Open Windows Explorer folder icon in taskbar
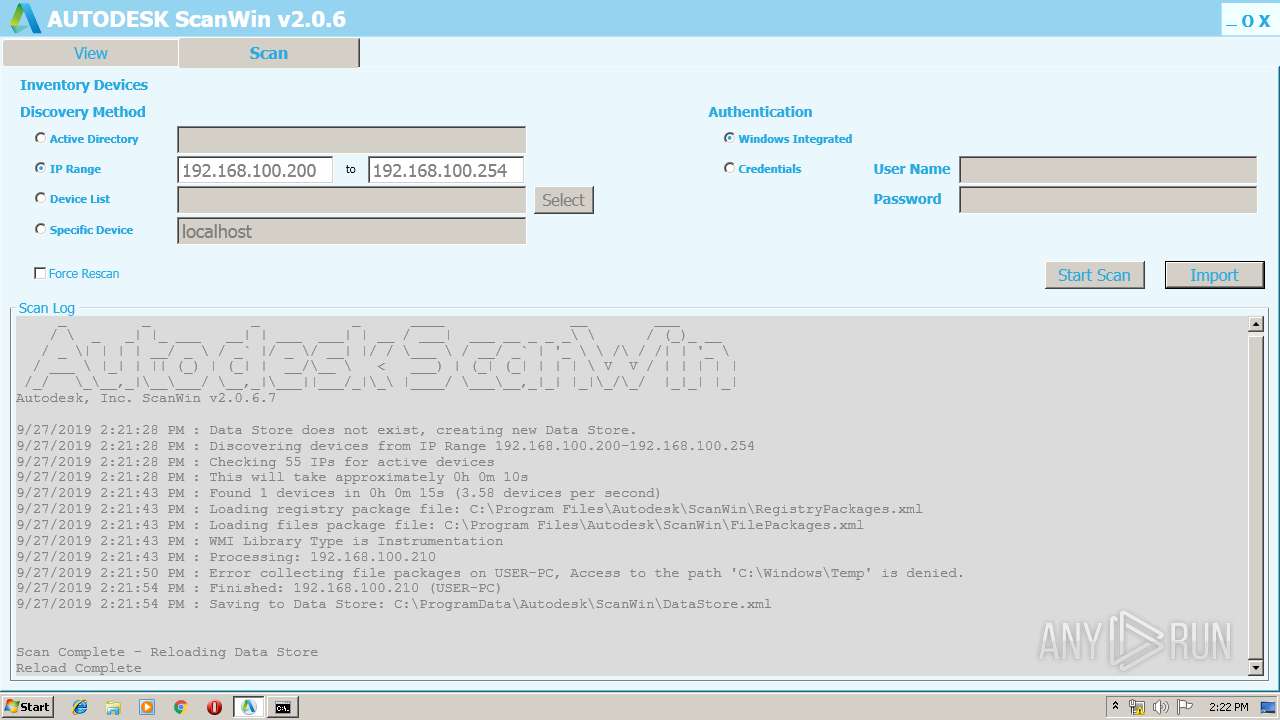The height and width of the screenshot is (720, 1280). point(113,707)
